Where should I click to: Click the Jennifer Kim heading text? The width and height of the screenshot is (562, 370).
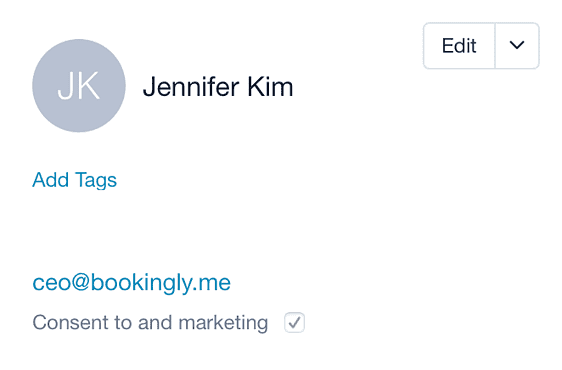pyautogui.click(x=218, y=87)
